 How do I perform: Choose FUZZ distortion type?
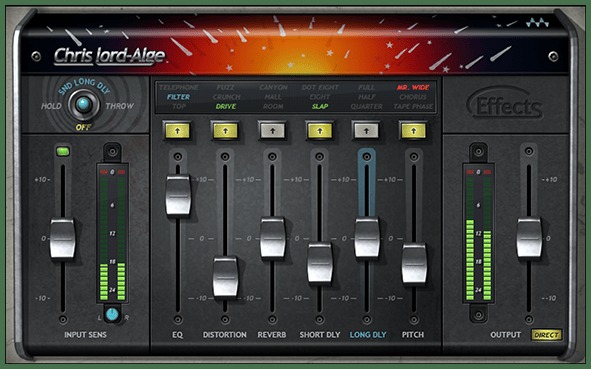point(226,87)
